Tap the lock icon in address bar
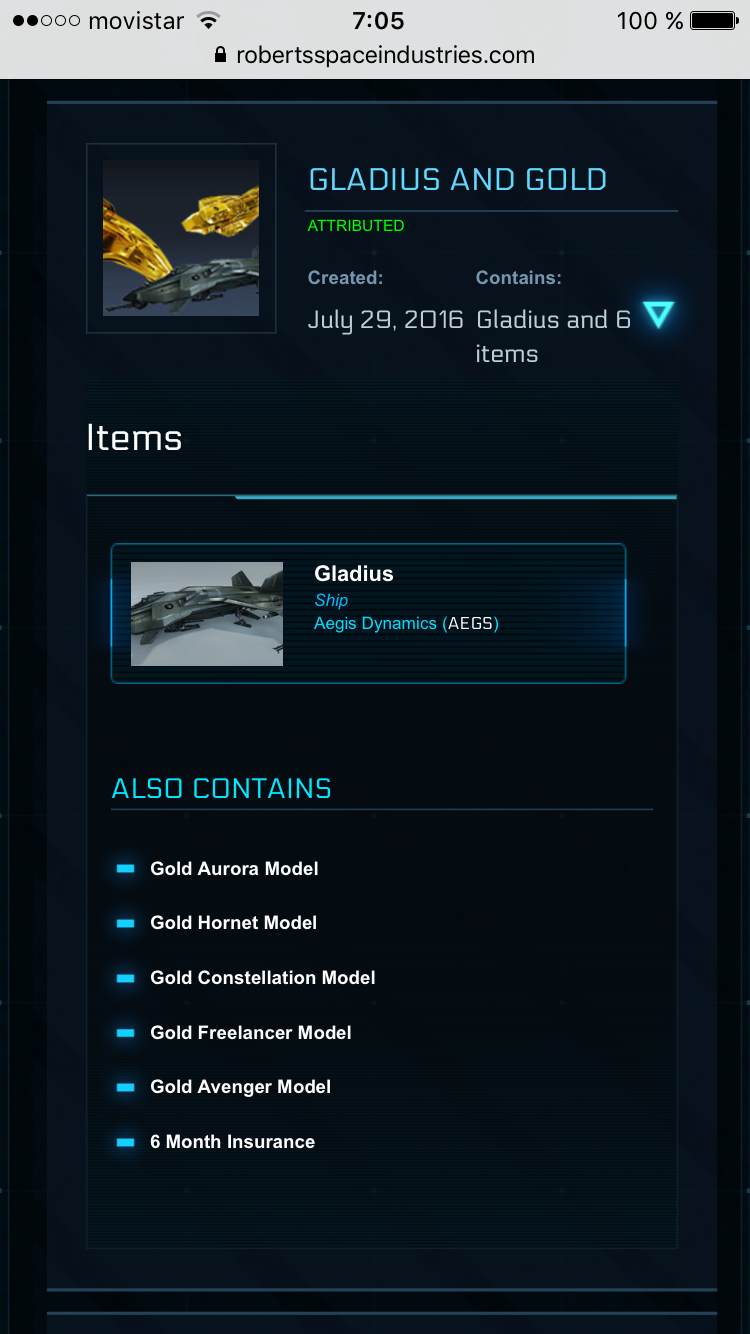The height and width of the screenshot is (1334, 750). point(221,56)
